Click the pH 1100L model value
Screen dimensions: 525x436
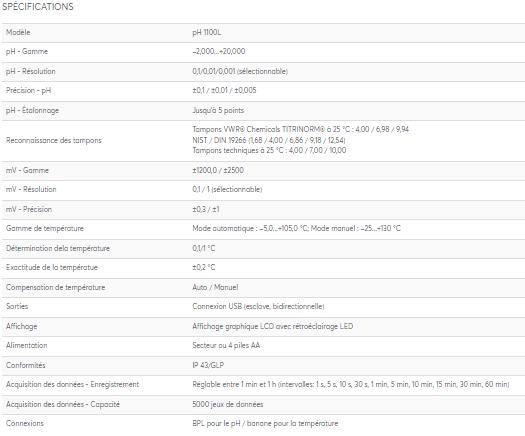pos(207,32)
